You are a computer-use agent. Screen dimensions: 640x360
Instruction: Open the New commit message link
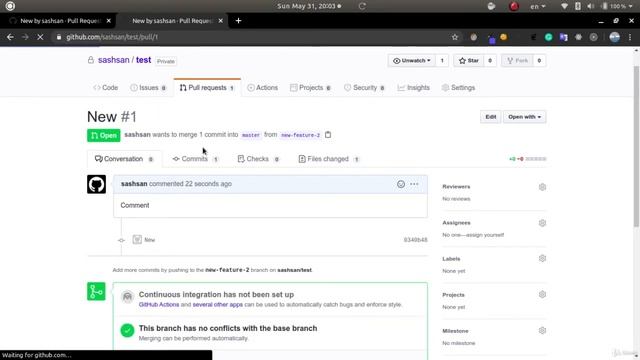150,240
